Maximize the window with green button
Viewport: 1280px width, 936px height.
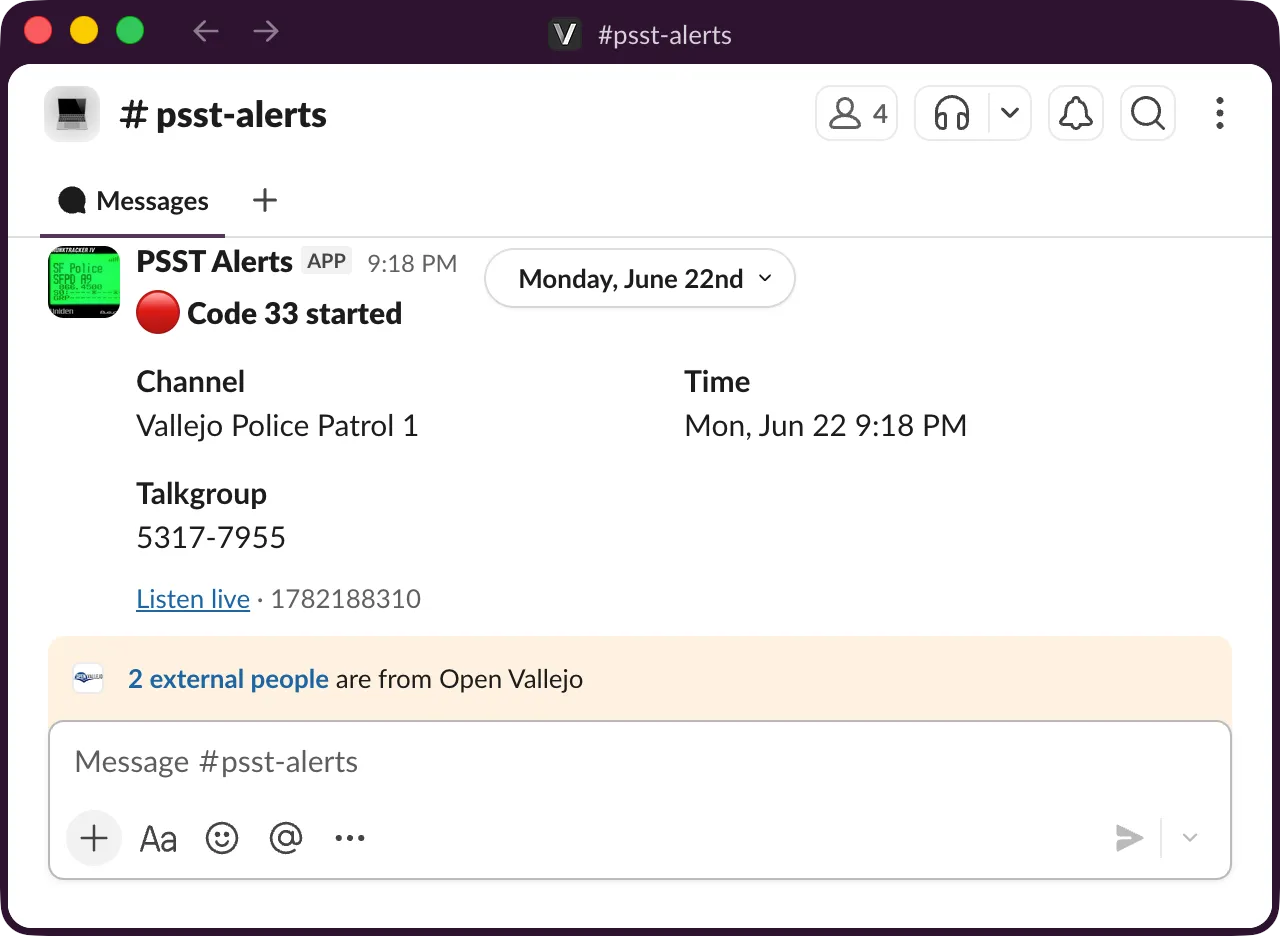130,31
